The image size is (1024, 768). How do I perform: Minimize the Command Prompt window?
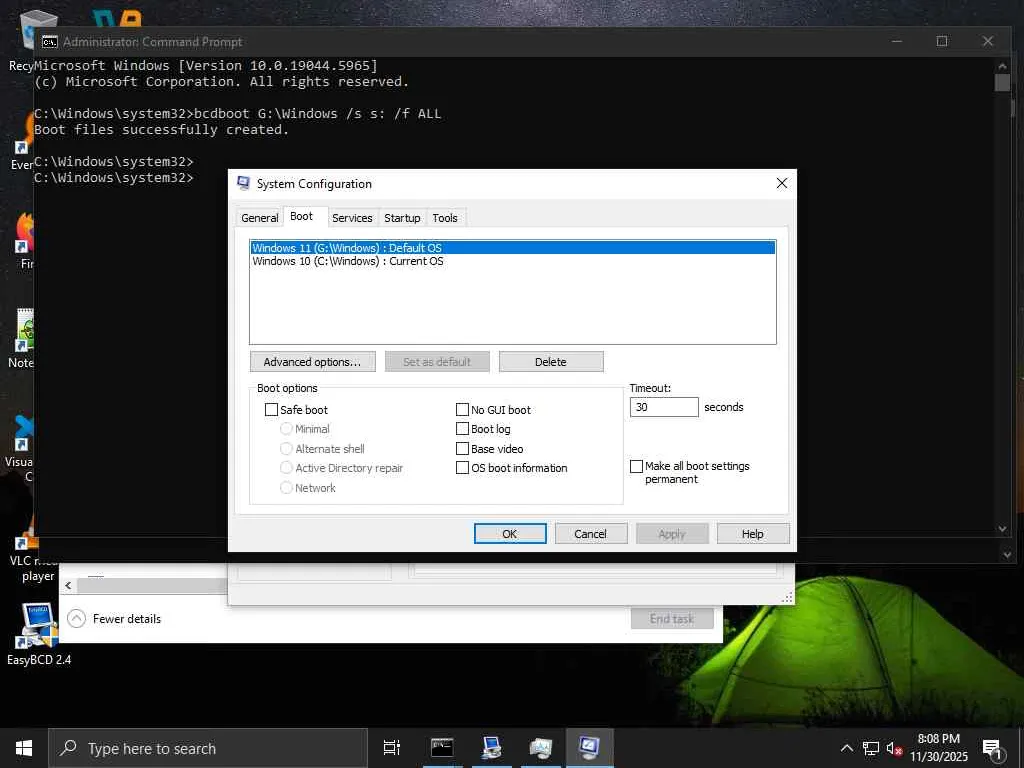(897, 41)
